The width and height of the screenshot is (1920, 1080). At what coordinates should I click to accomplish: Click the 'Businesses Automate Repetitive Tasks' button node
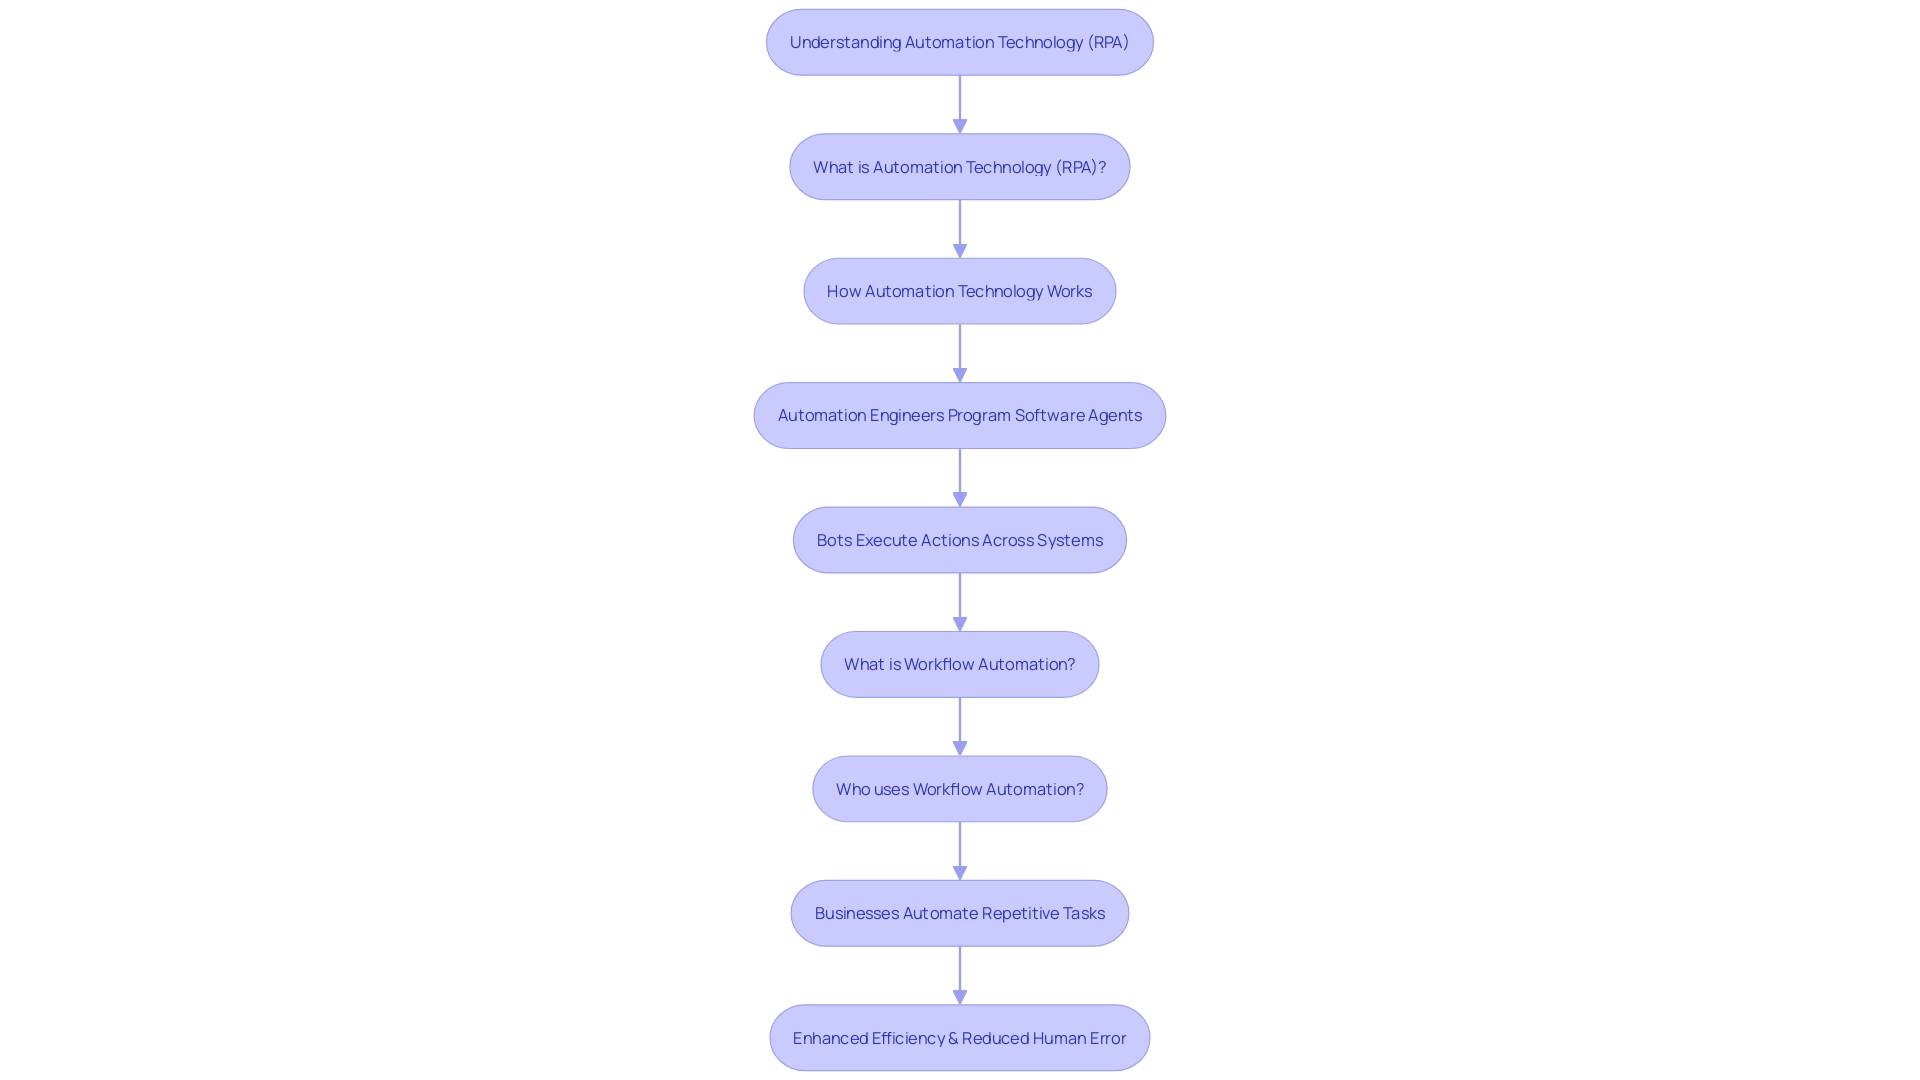coord(960,913)
